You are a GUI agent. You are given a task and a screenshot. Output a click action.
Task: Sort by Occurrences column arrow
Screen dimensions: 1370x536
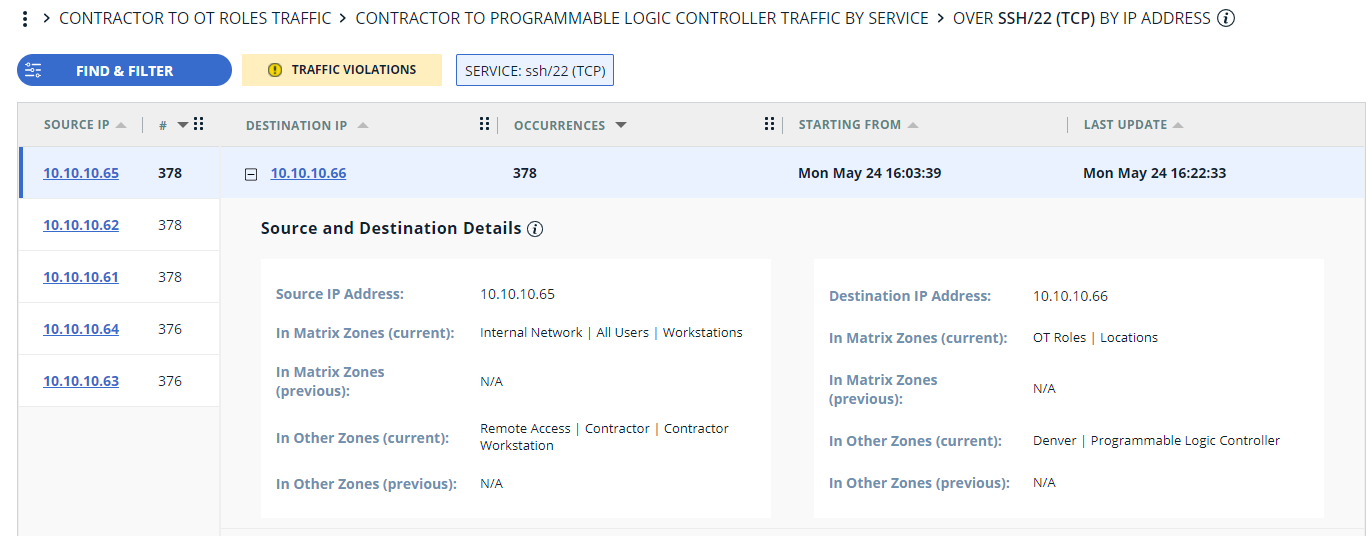[621, 125]
